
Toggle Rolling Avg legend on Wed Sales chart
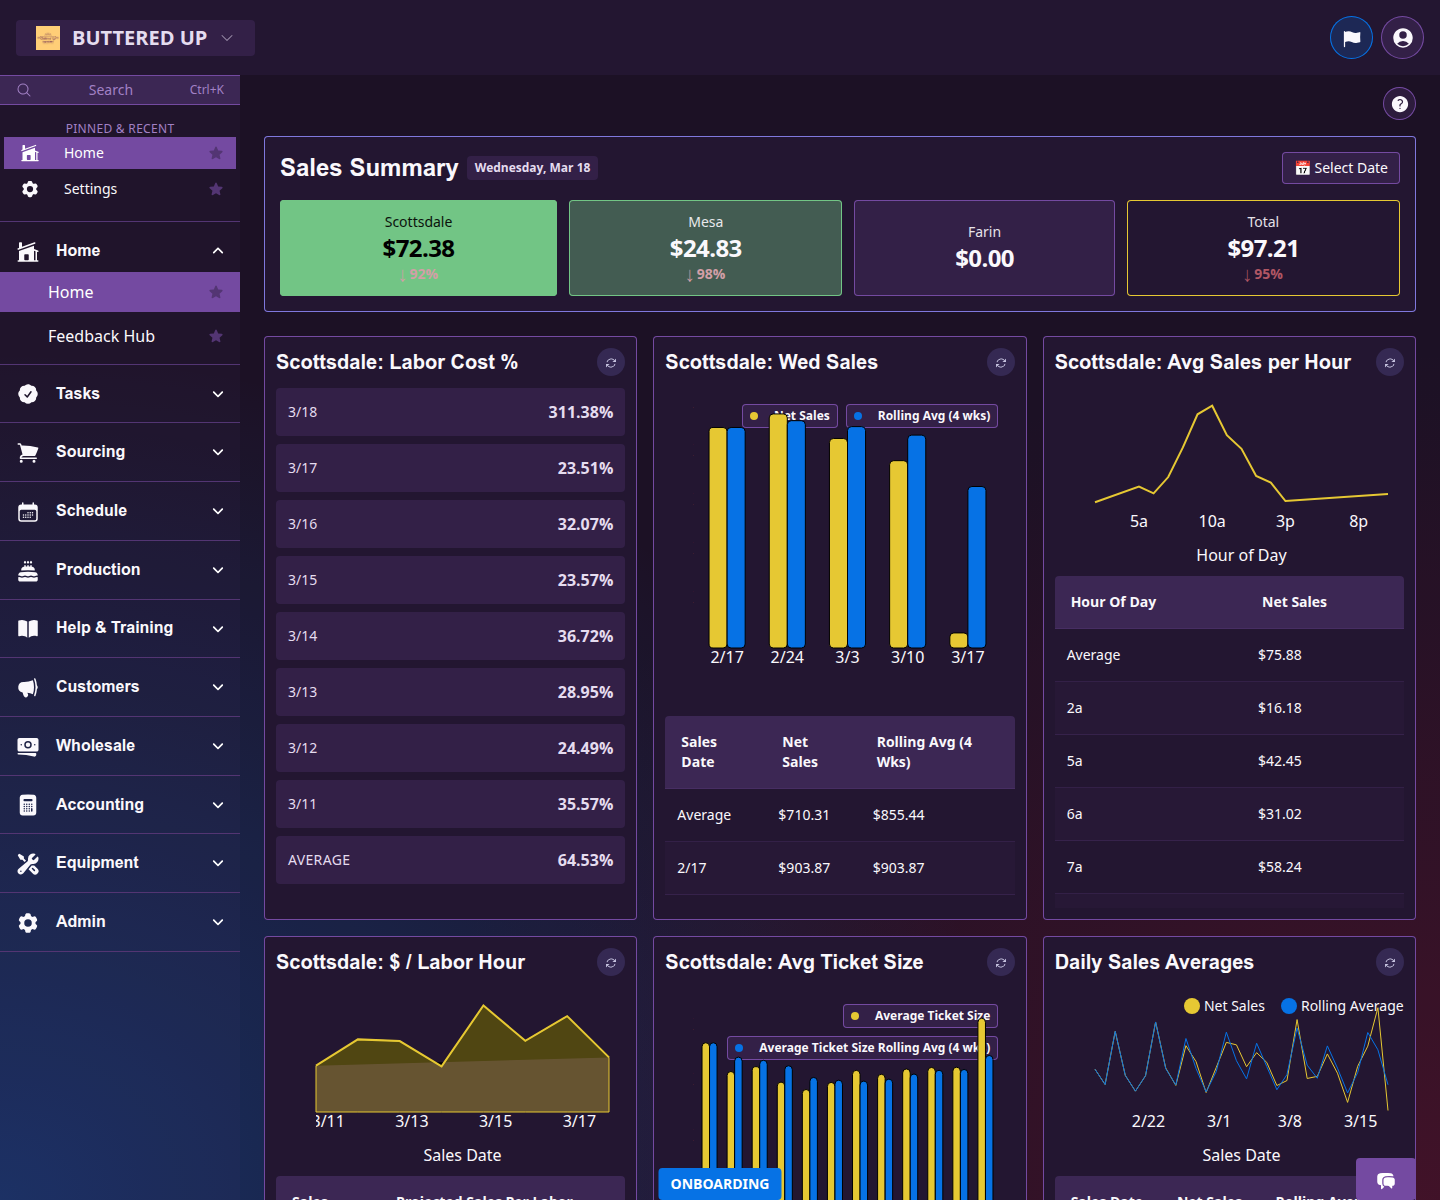click(920, 415)
